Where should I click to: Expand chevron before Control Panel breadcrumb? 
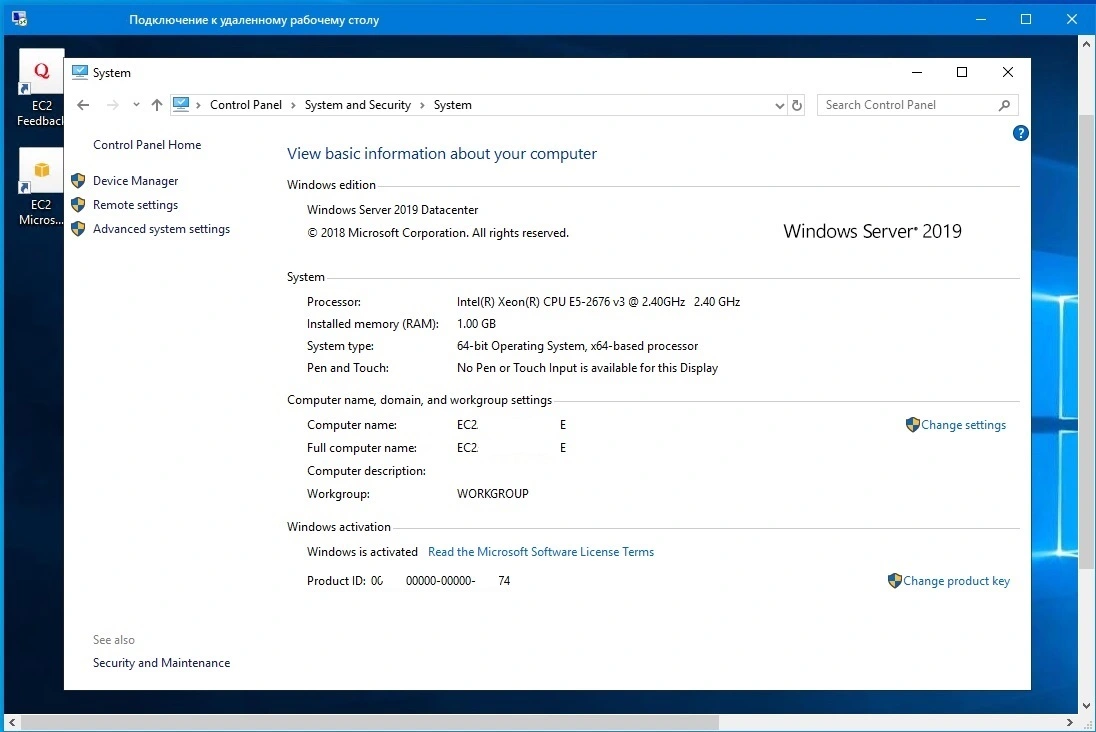[x=199, y=106]
